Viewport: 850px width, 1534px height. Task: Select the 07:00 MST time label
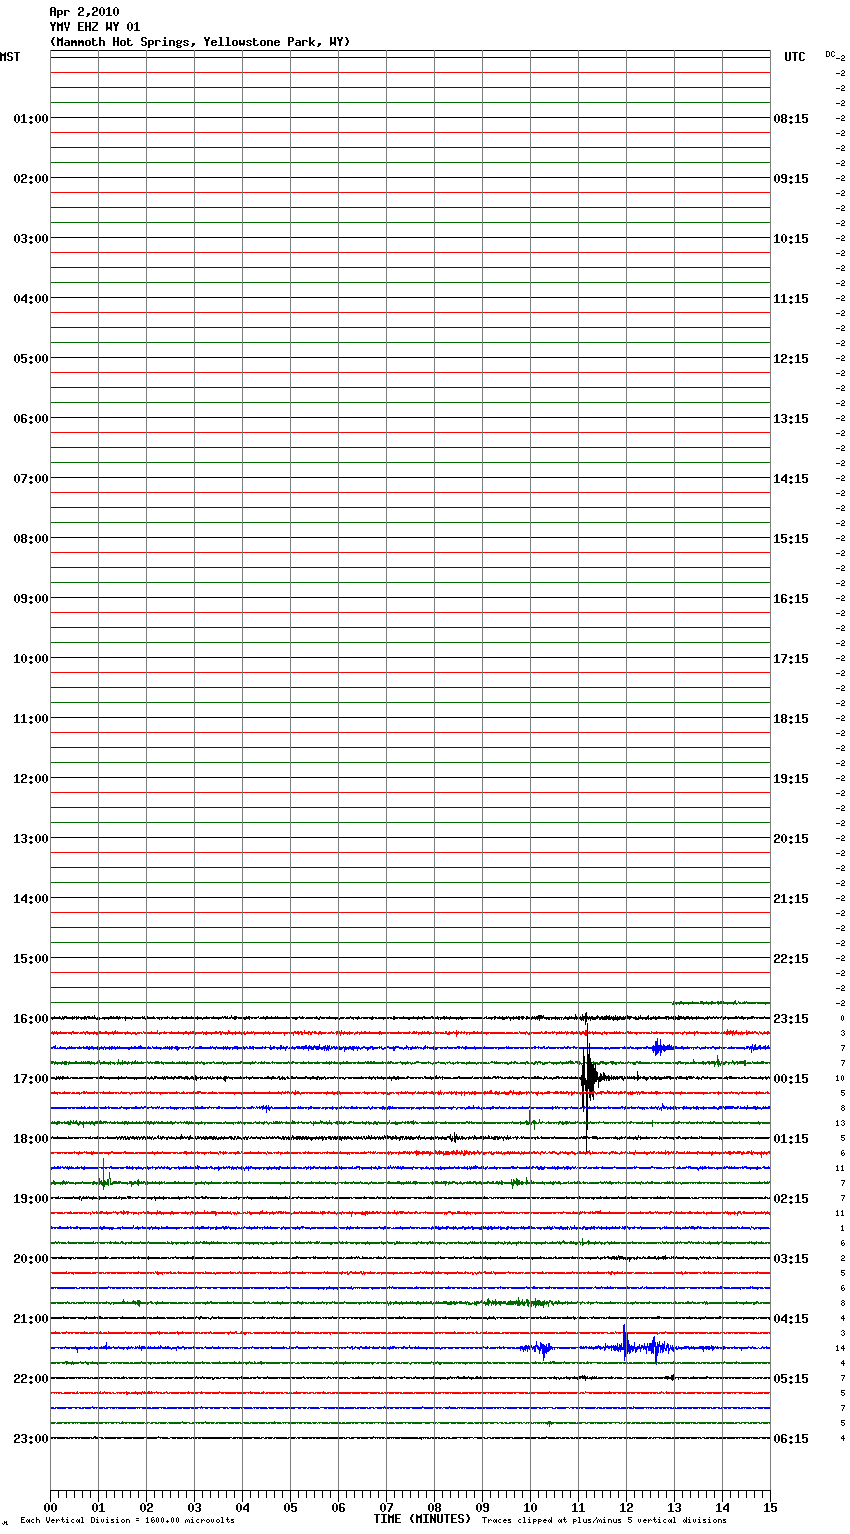tap(31, 479)
